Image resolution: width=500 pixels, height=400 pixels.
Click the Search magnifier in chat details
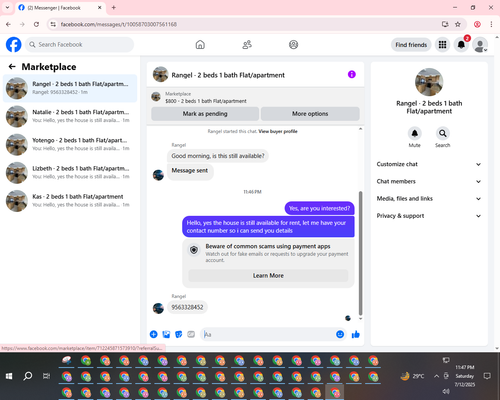point(443,133)
